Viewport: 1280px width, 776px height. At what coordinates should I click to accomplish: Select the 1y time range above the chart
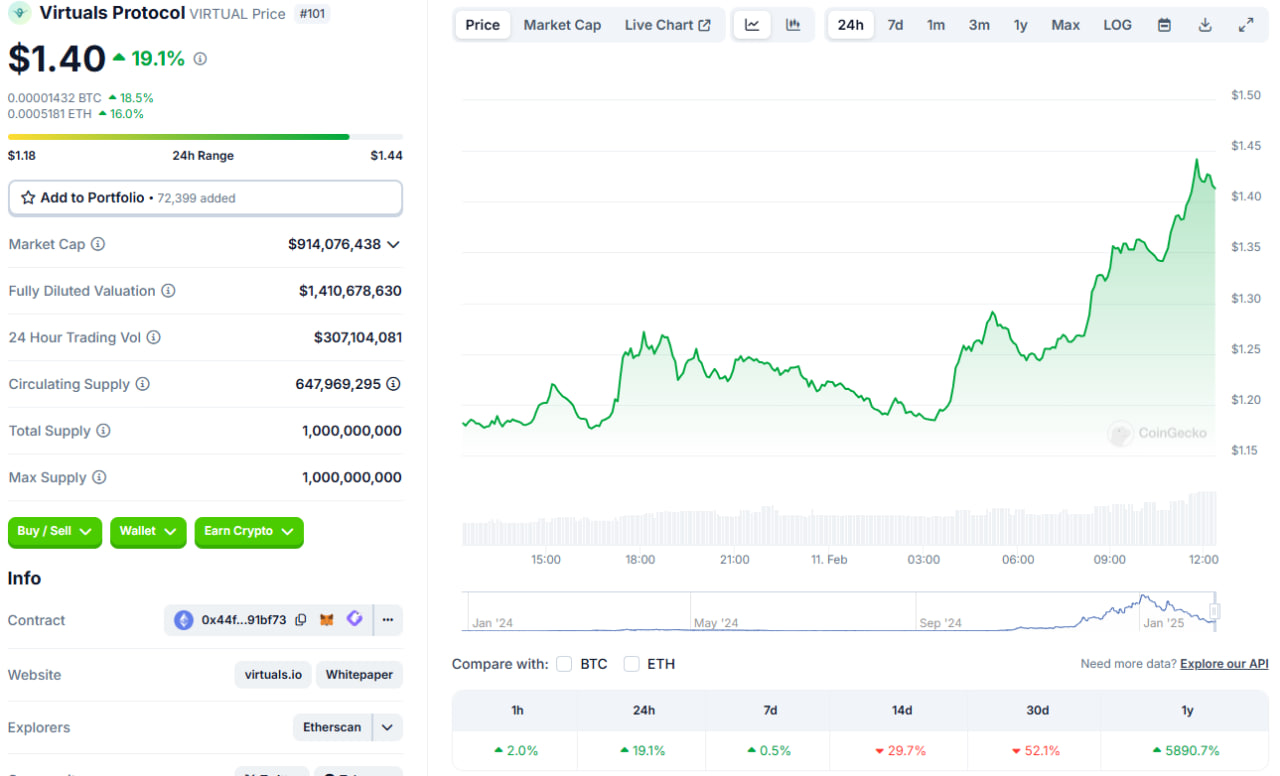point(1020,25)
